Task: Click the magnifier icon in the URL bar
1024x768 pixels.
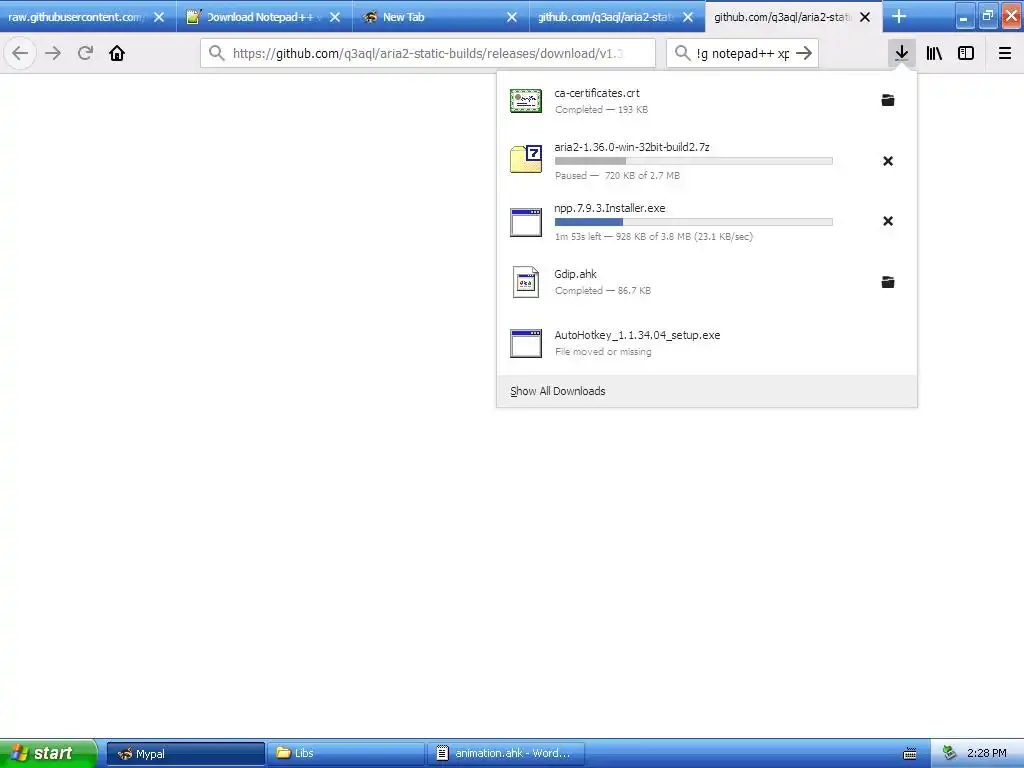Action: pyautogui.click(x=217, y=53)
